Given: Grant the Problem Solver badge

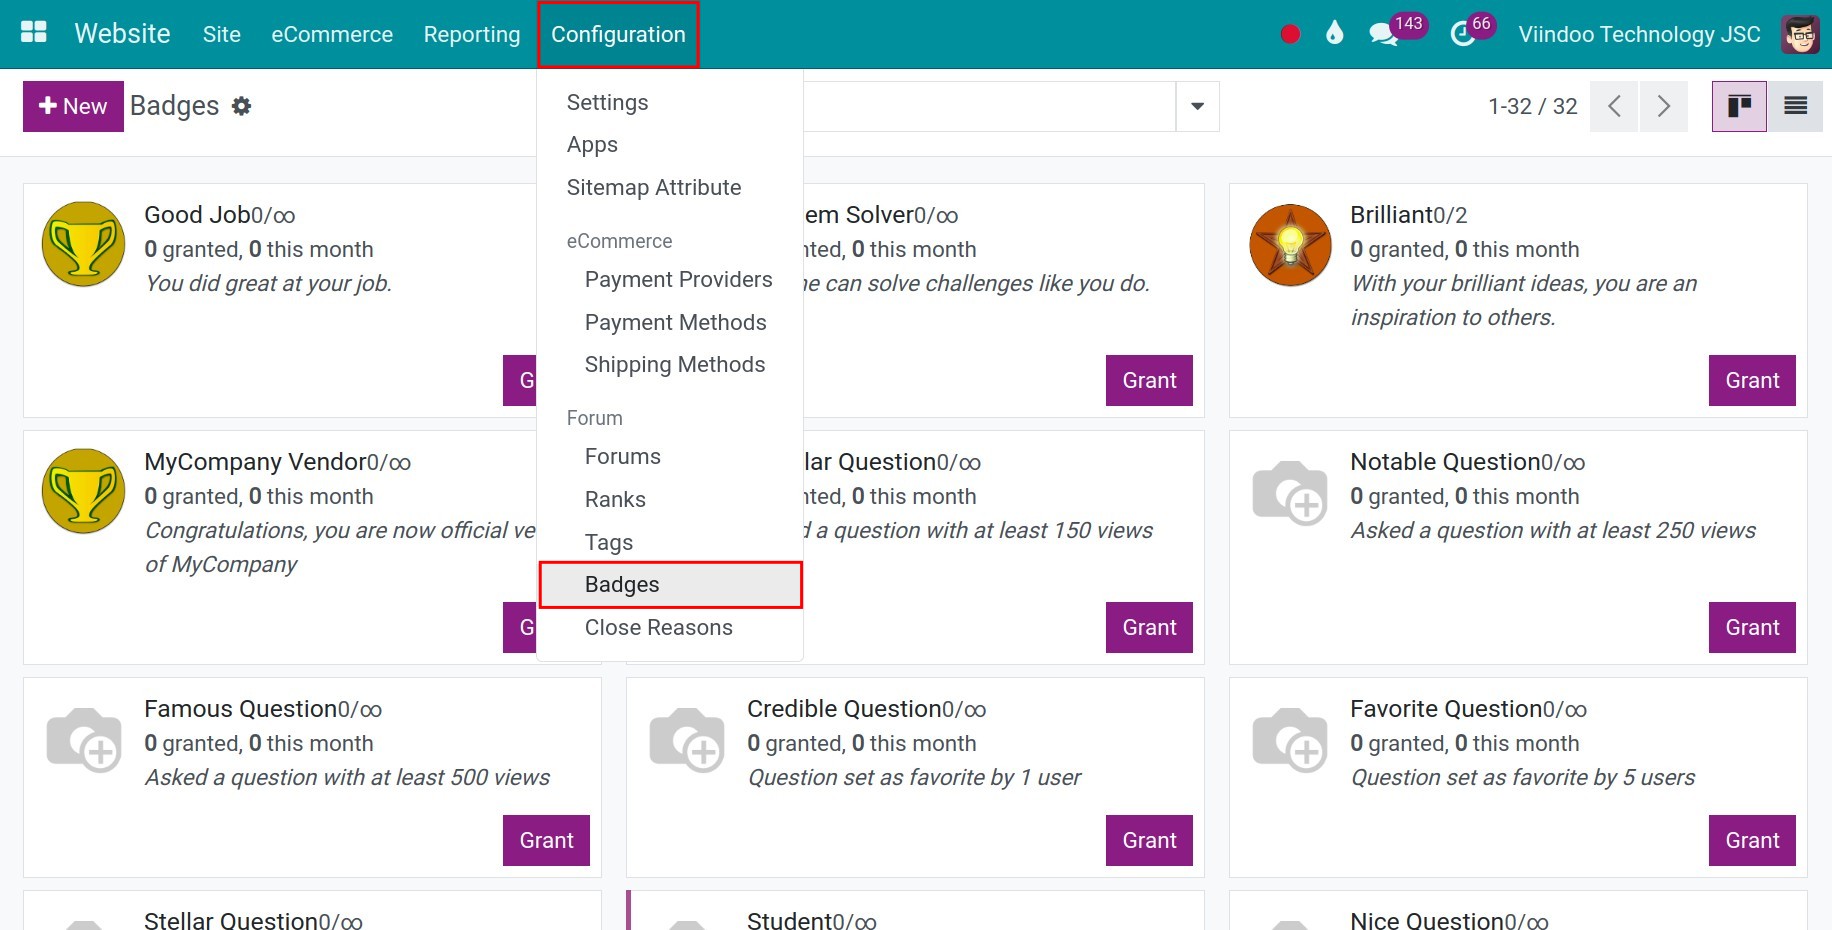Looking at the screenshot, I should pos(1149,380).
